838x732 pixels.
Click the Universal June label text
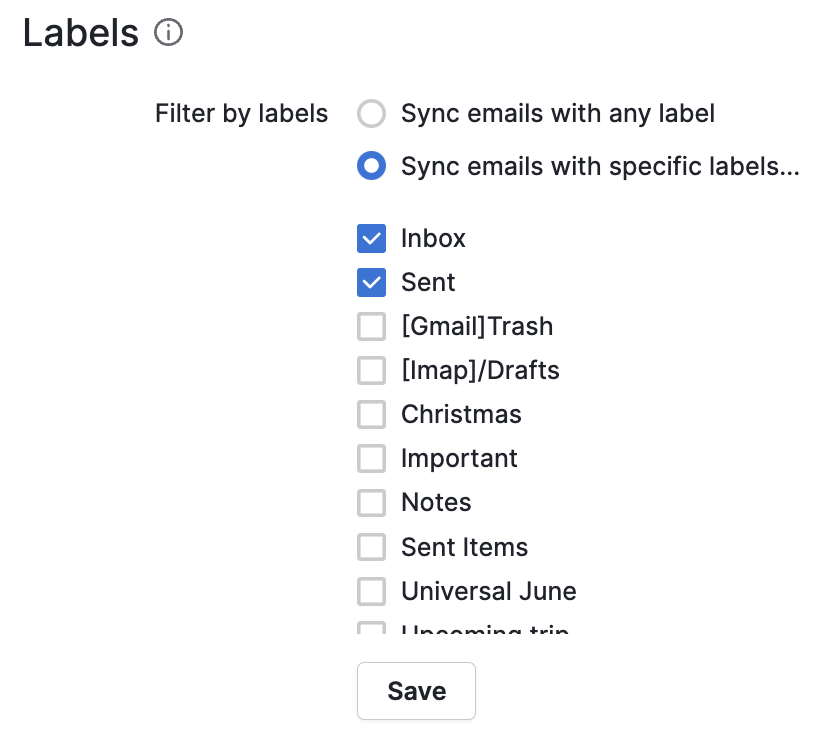pyautogui.click(x=488, y=591)
